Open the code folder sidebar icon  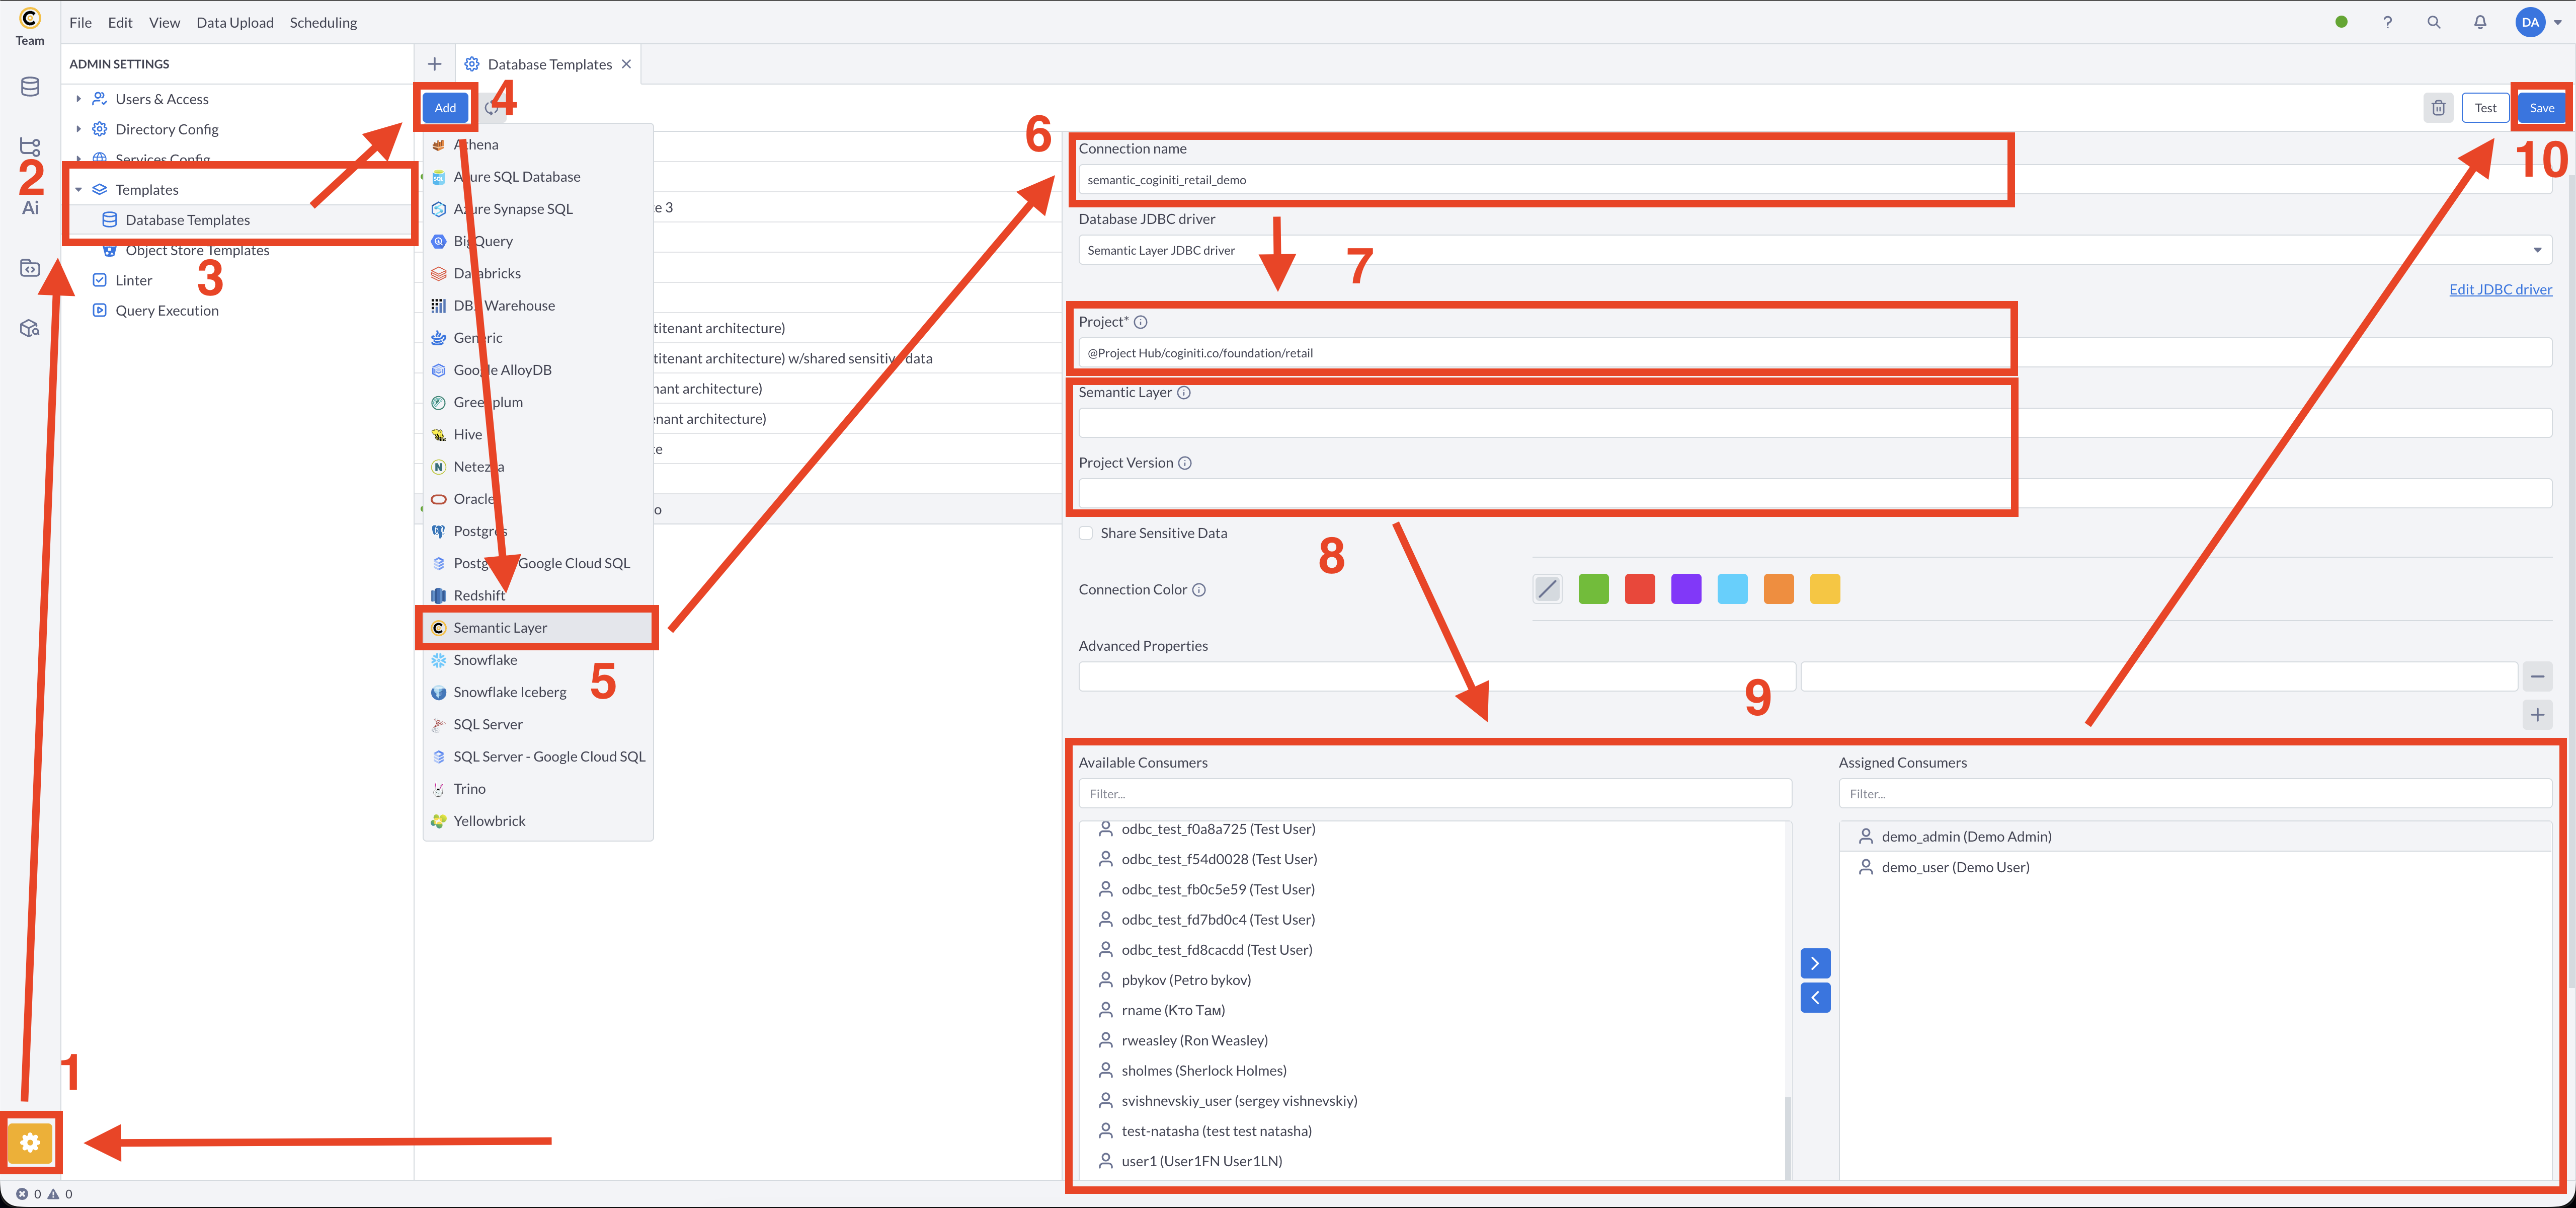click(30, 267)
